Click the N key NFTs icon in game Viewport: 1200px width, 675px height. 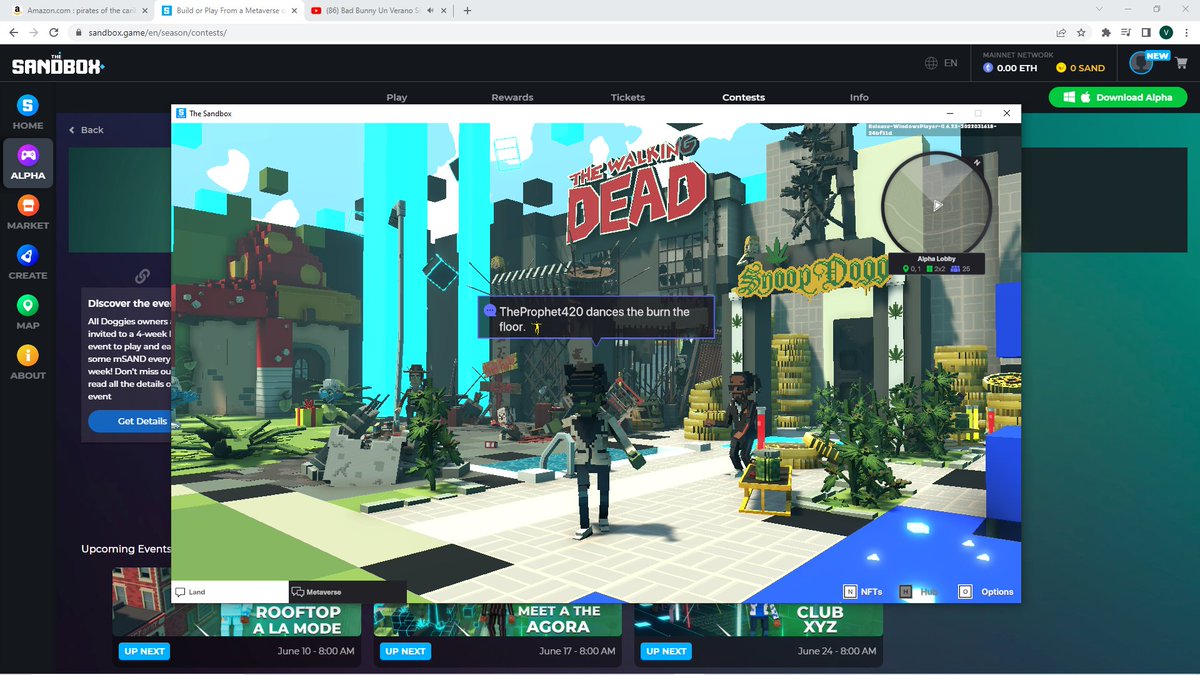point(851,591)
